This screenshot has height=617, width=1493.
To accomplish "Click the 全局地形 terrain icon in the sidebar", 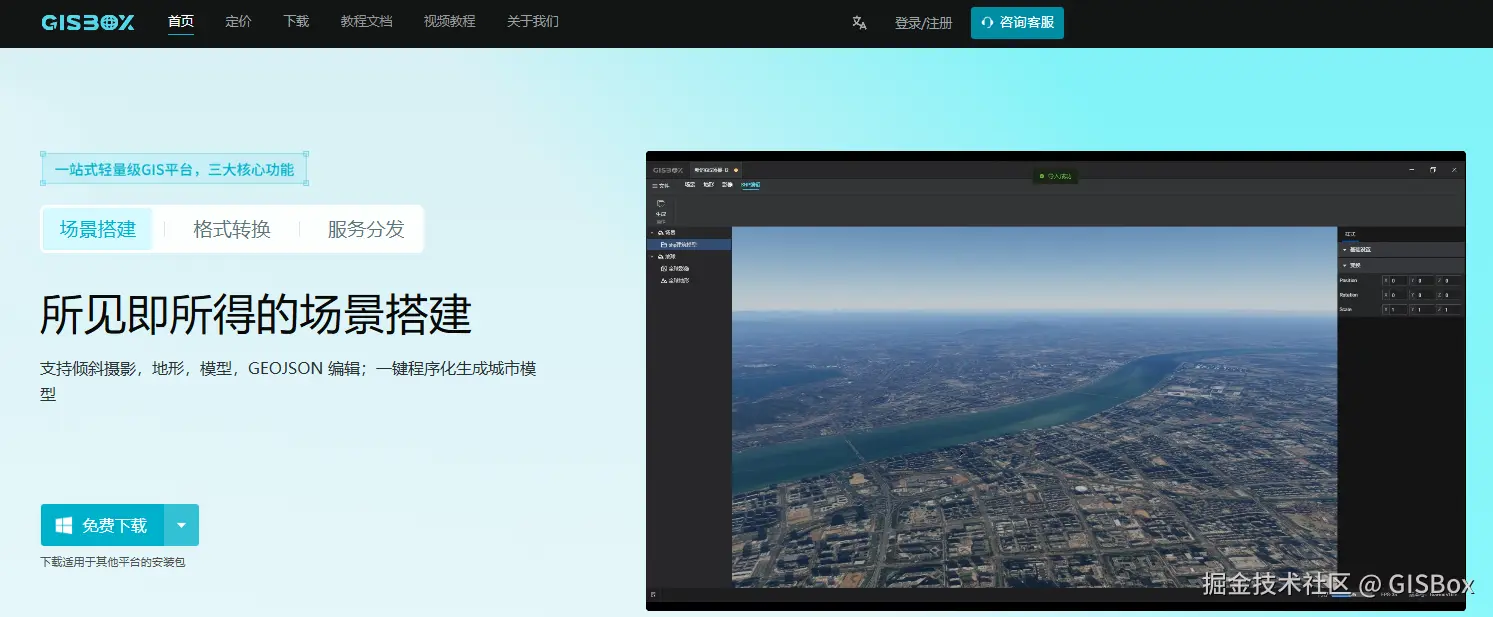I will coord(662,280).
